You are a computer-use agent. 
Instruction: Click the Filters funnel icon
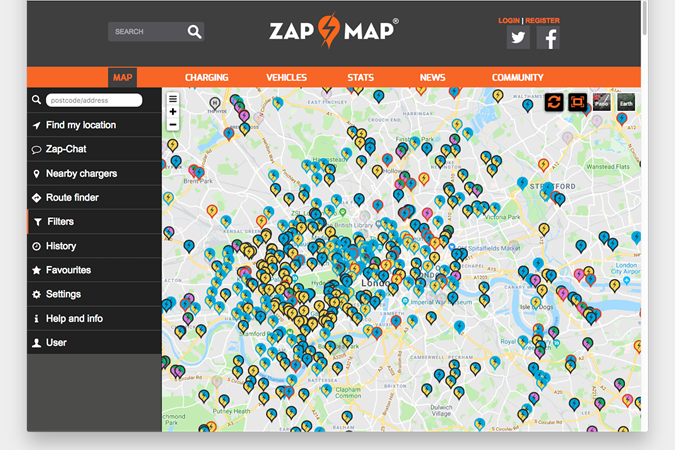(38, 222)
